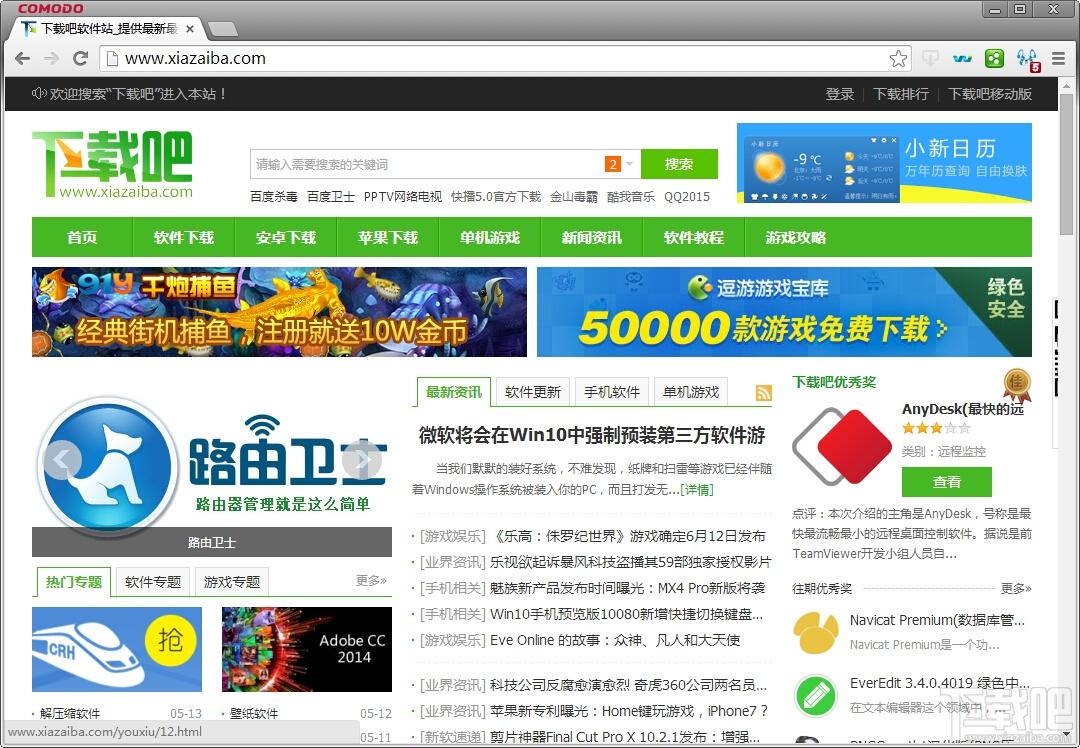The width and height of the screenshot is (1080, 748).
Task: Click the page vertical scrollbar thumb
Action: [x=1066, y=164]
